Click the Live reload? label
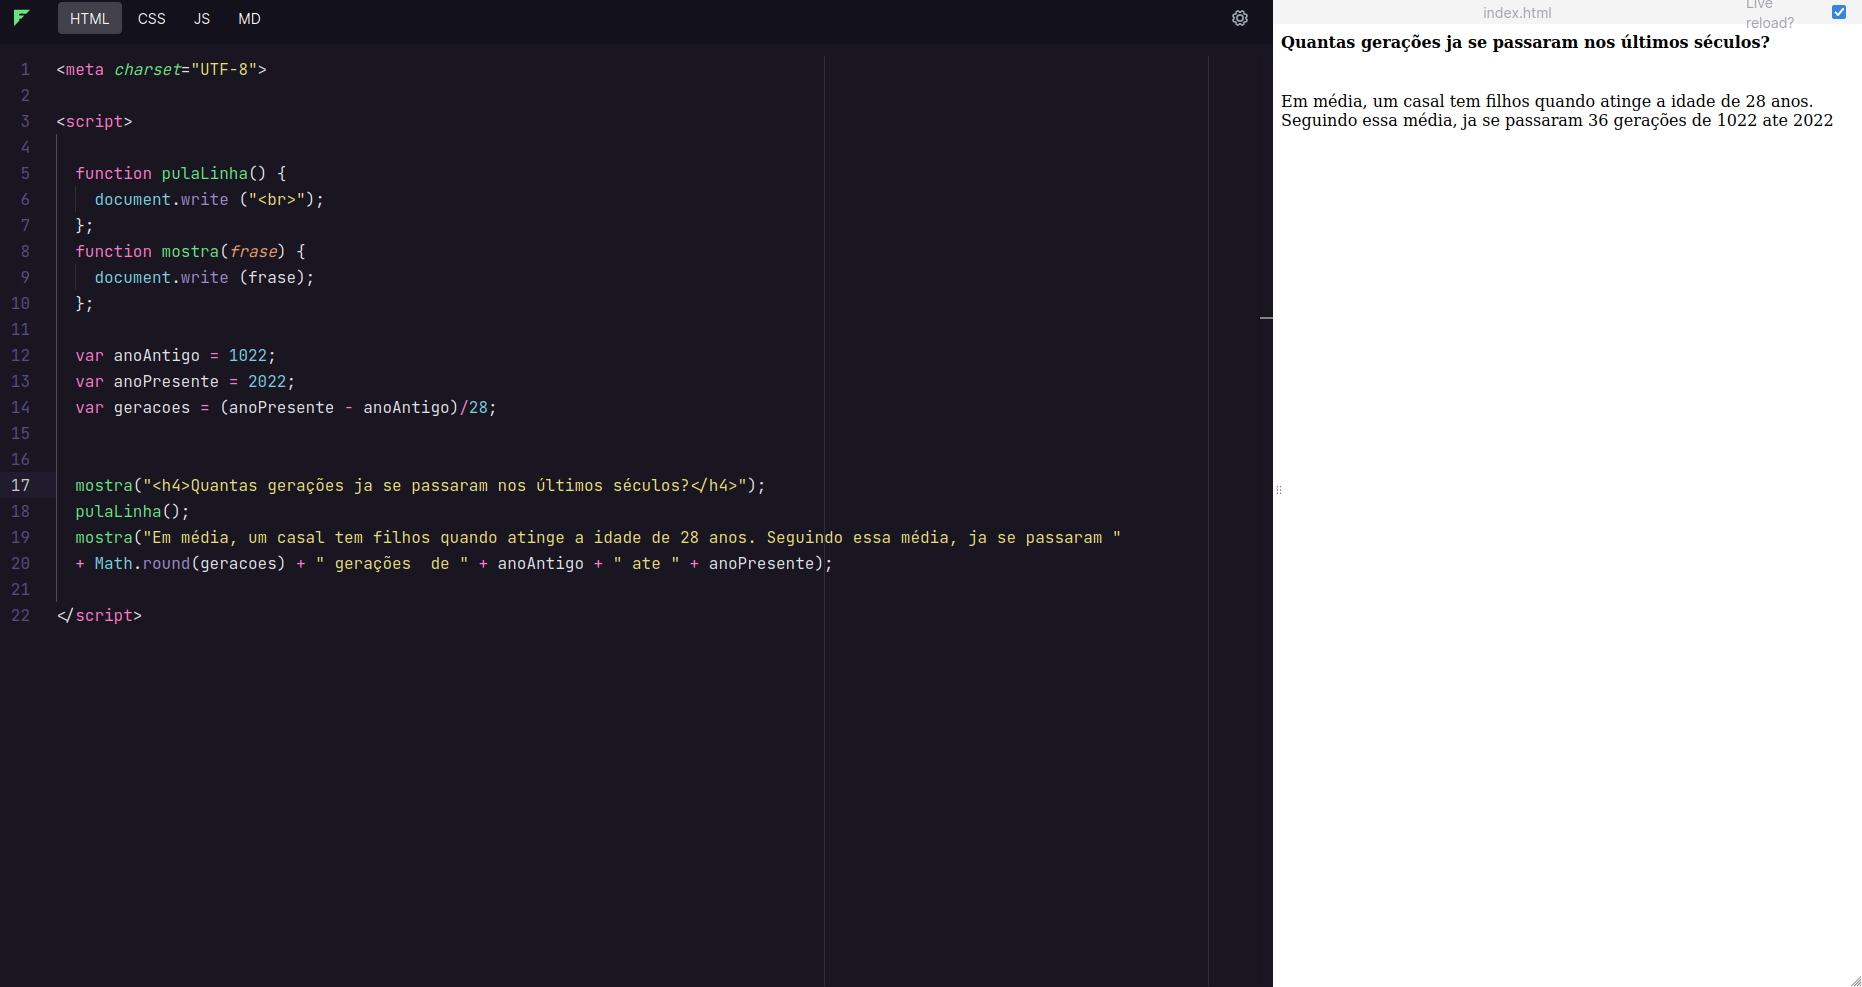 coord(1770,13)
